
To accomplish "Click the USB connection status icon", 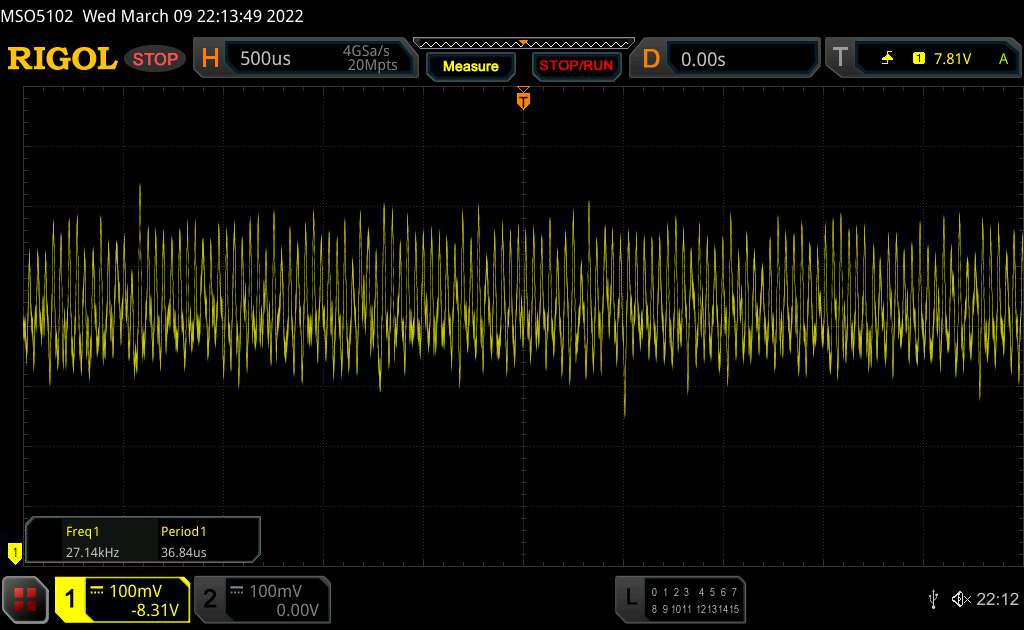I will coord(933,599).
